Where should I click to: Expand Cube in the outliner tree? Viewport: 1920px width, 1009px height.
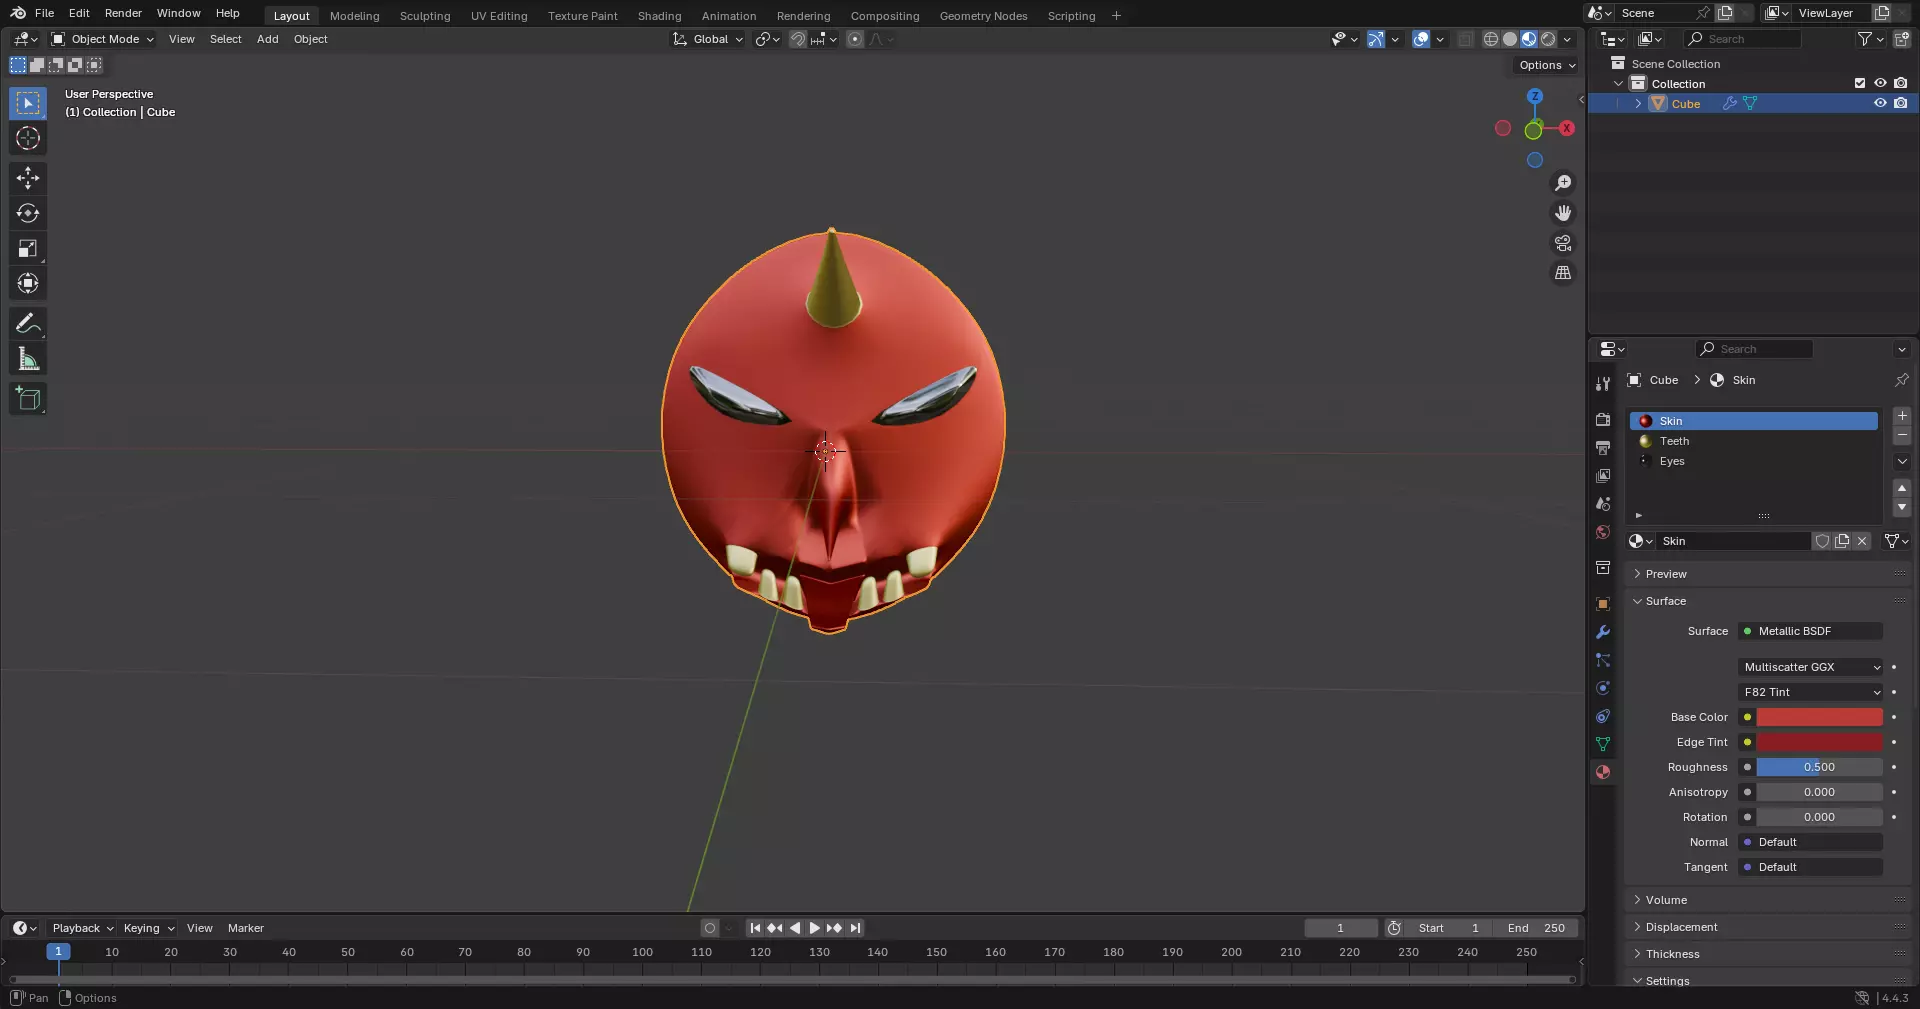click(1638, 103)
